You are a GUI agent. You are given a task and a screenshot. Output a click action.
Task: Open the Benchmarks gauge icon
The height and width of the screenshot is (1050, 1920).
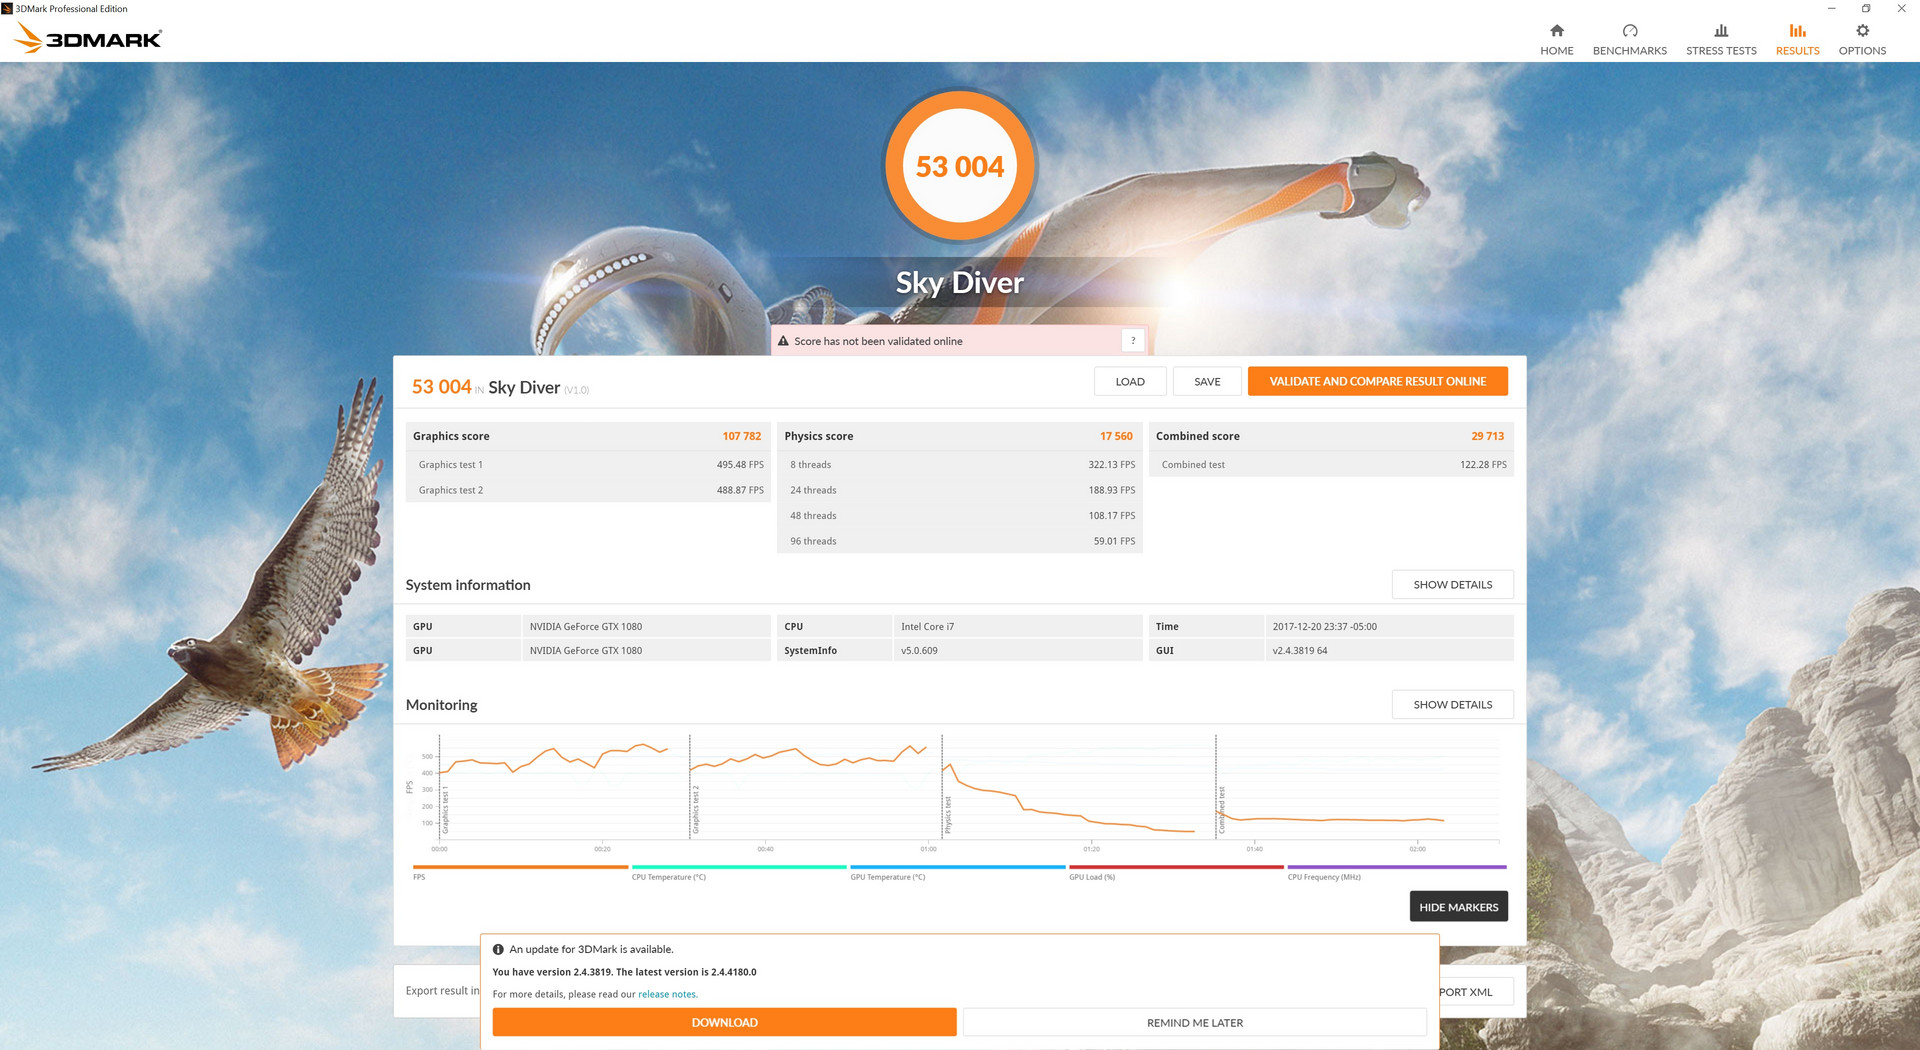click(1629, 31)
